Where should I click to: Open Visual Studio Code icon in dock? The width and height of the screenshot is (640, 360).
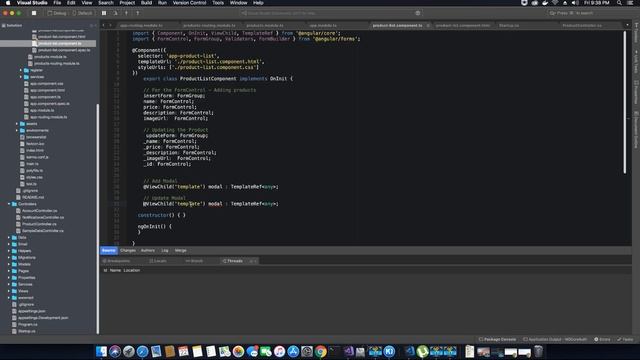pos(409,351)
